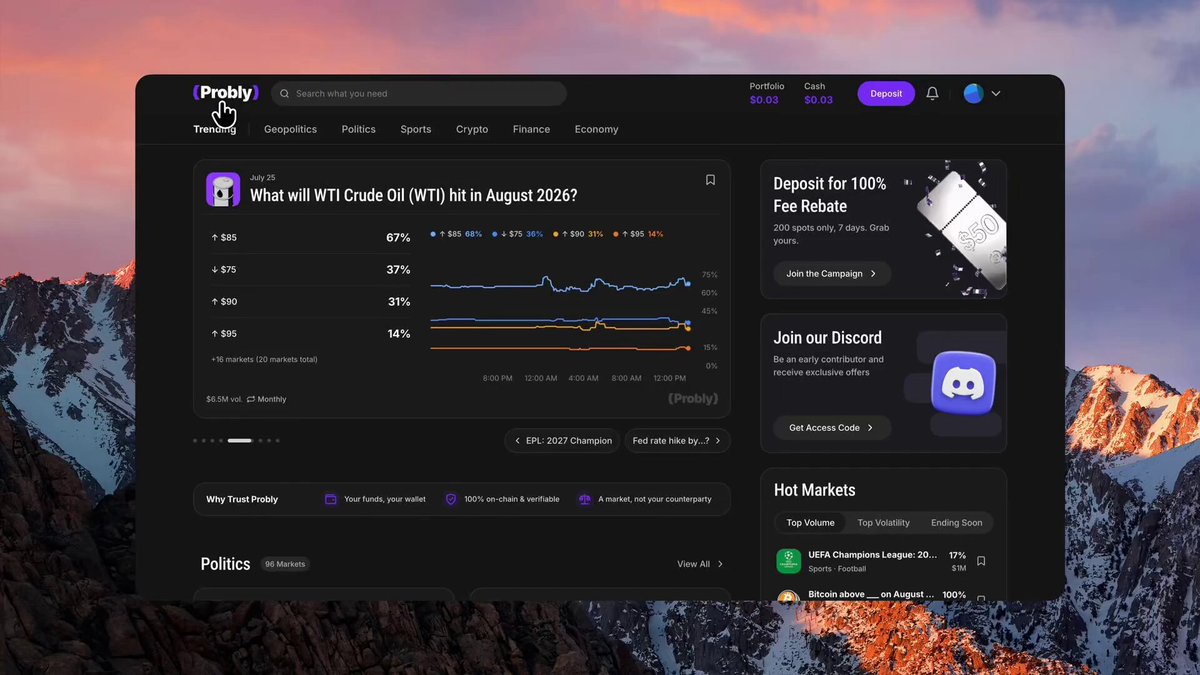Click Join the Campaign button
The image size is (1200, 675).
(832, 273)
